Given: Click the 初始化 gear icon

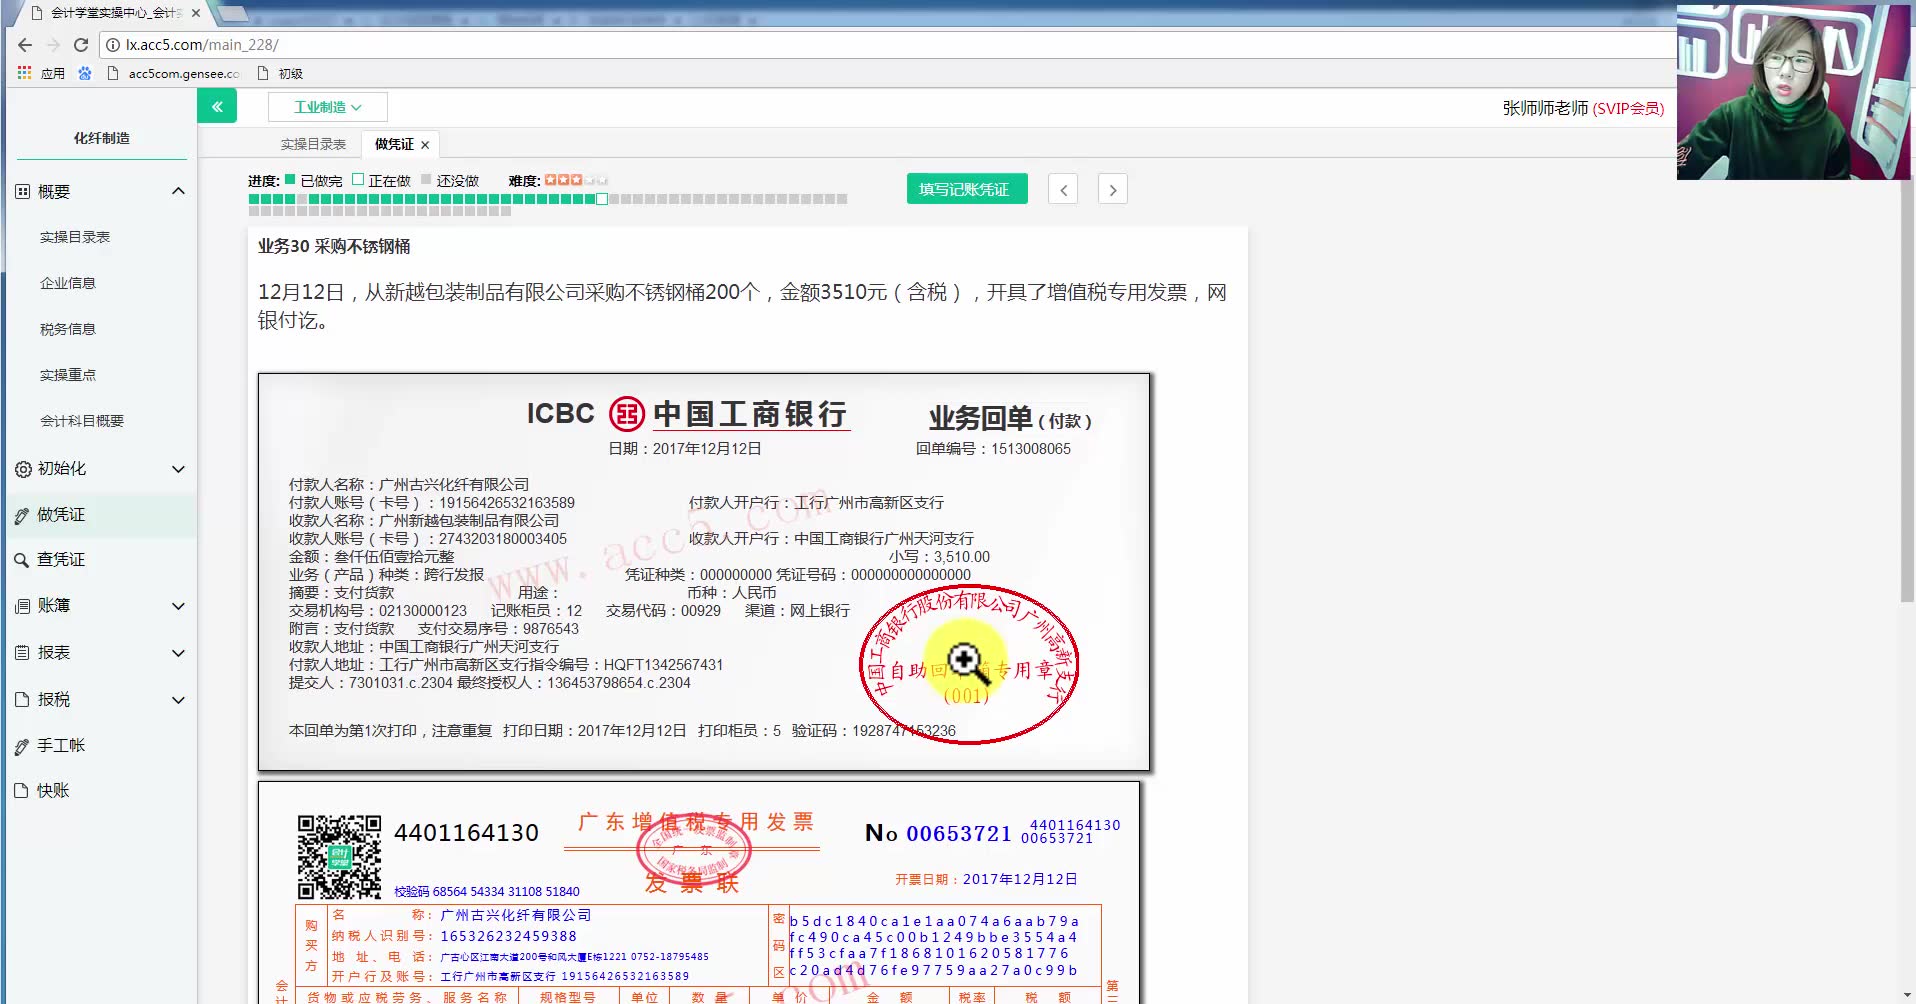Looking at the screenshot, I should [23, 469].
